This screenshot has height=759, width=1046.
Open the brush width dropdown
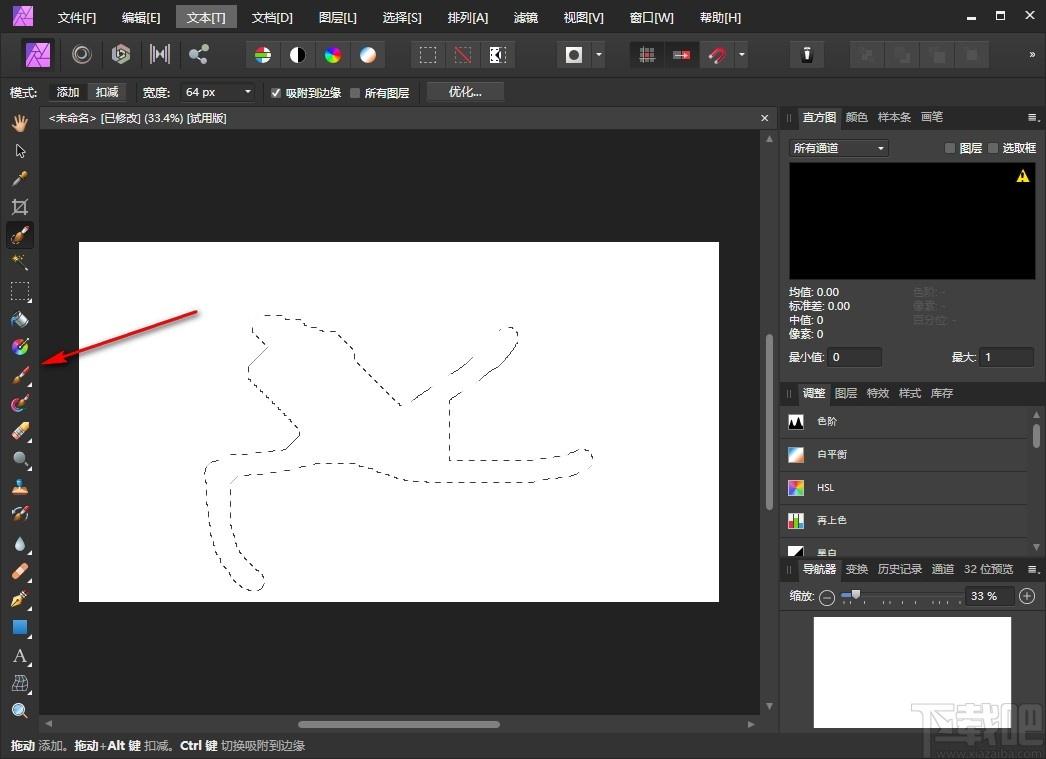[x=247, y=92]
